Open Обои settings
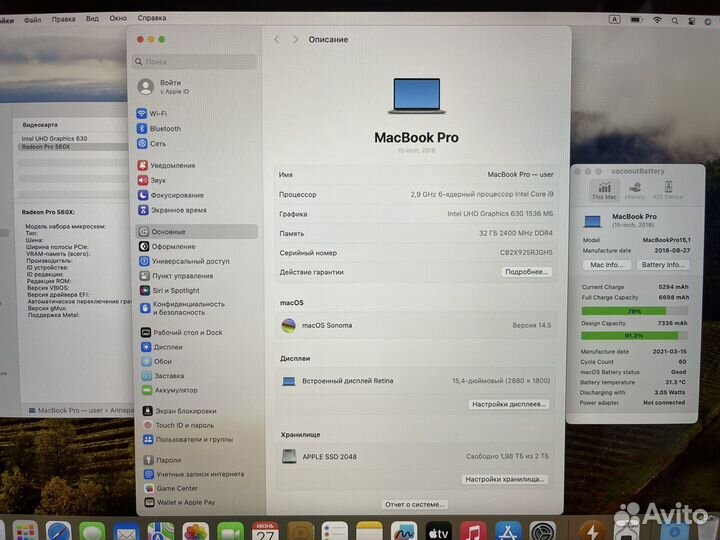The height and width of the screenshot is (540, 720). point(157,361)
